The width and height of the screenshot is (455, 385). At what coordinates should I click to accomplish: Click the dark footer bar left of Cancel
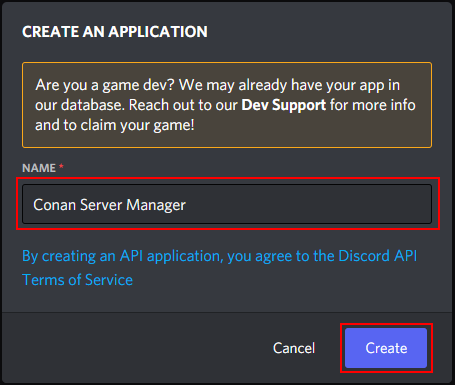[133, 348]
